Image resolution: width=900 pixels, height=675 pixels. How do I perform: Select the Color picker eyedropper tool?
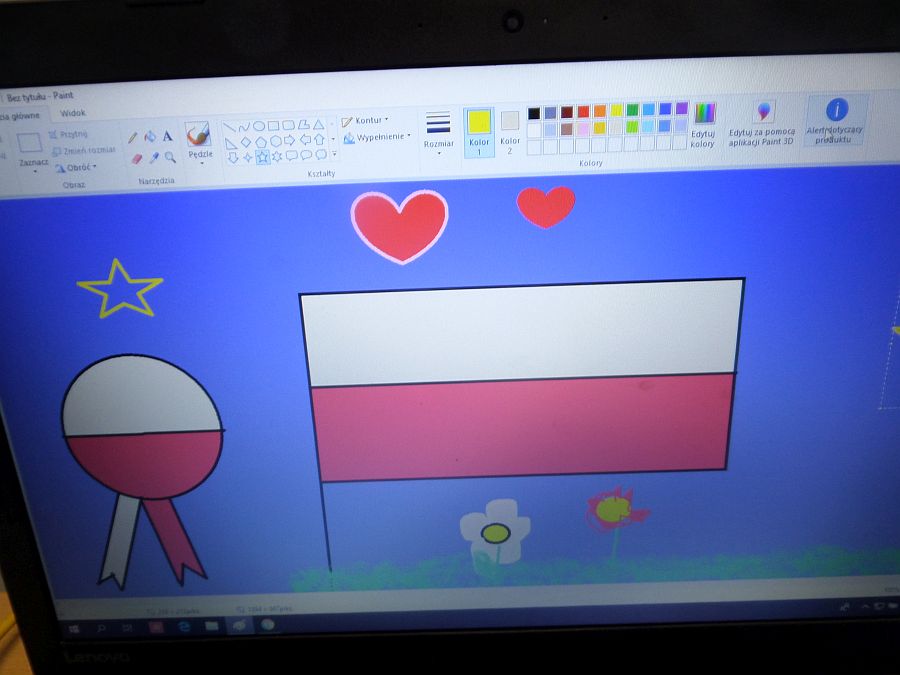click(154, 158)
